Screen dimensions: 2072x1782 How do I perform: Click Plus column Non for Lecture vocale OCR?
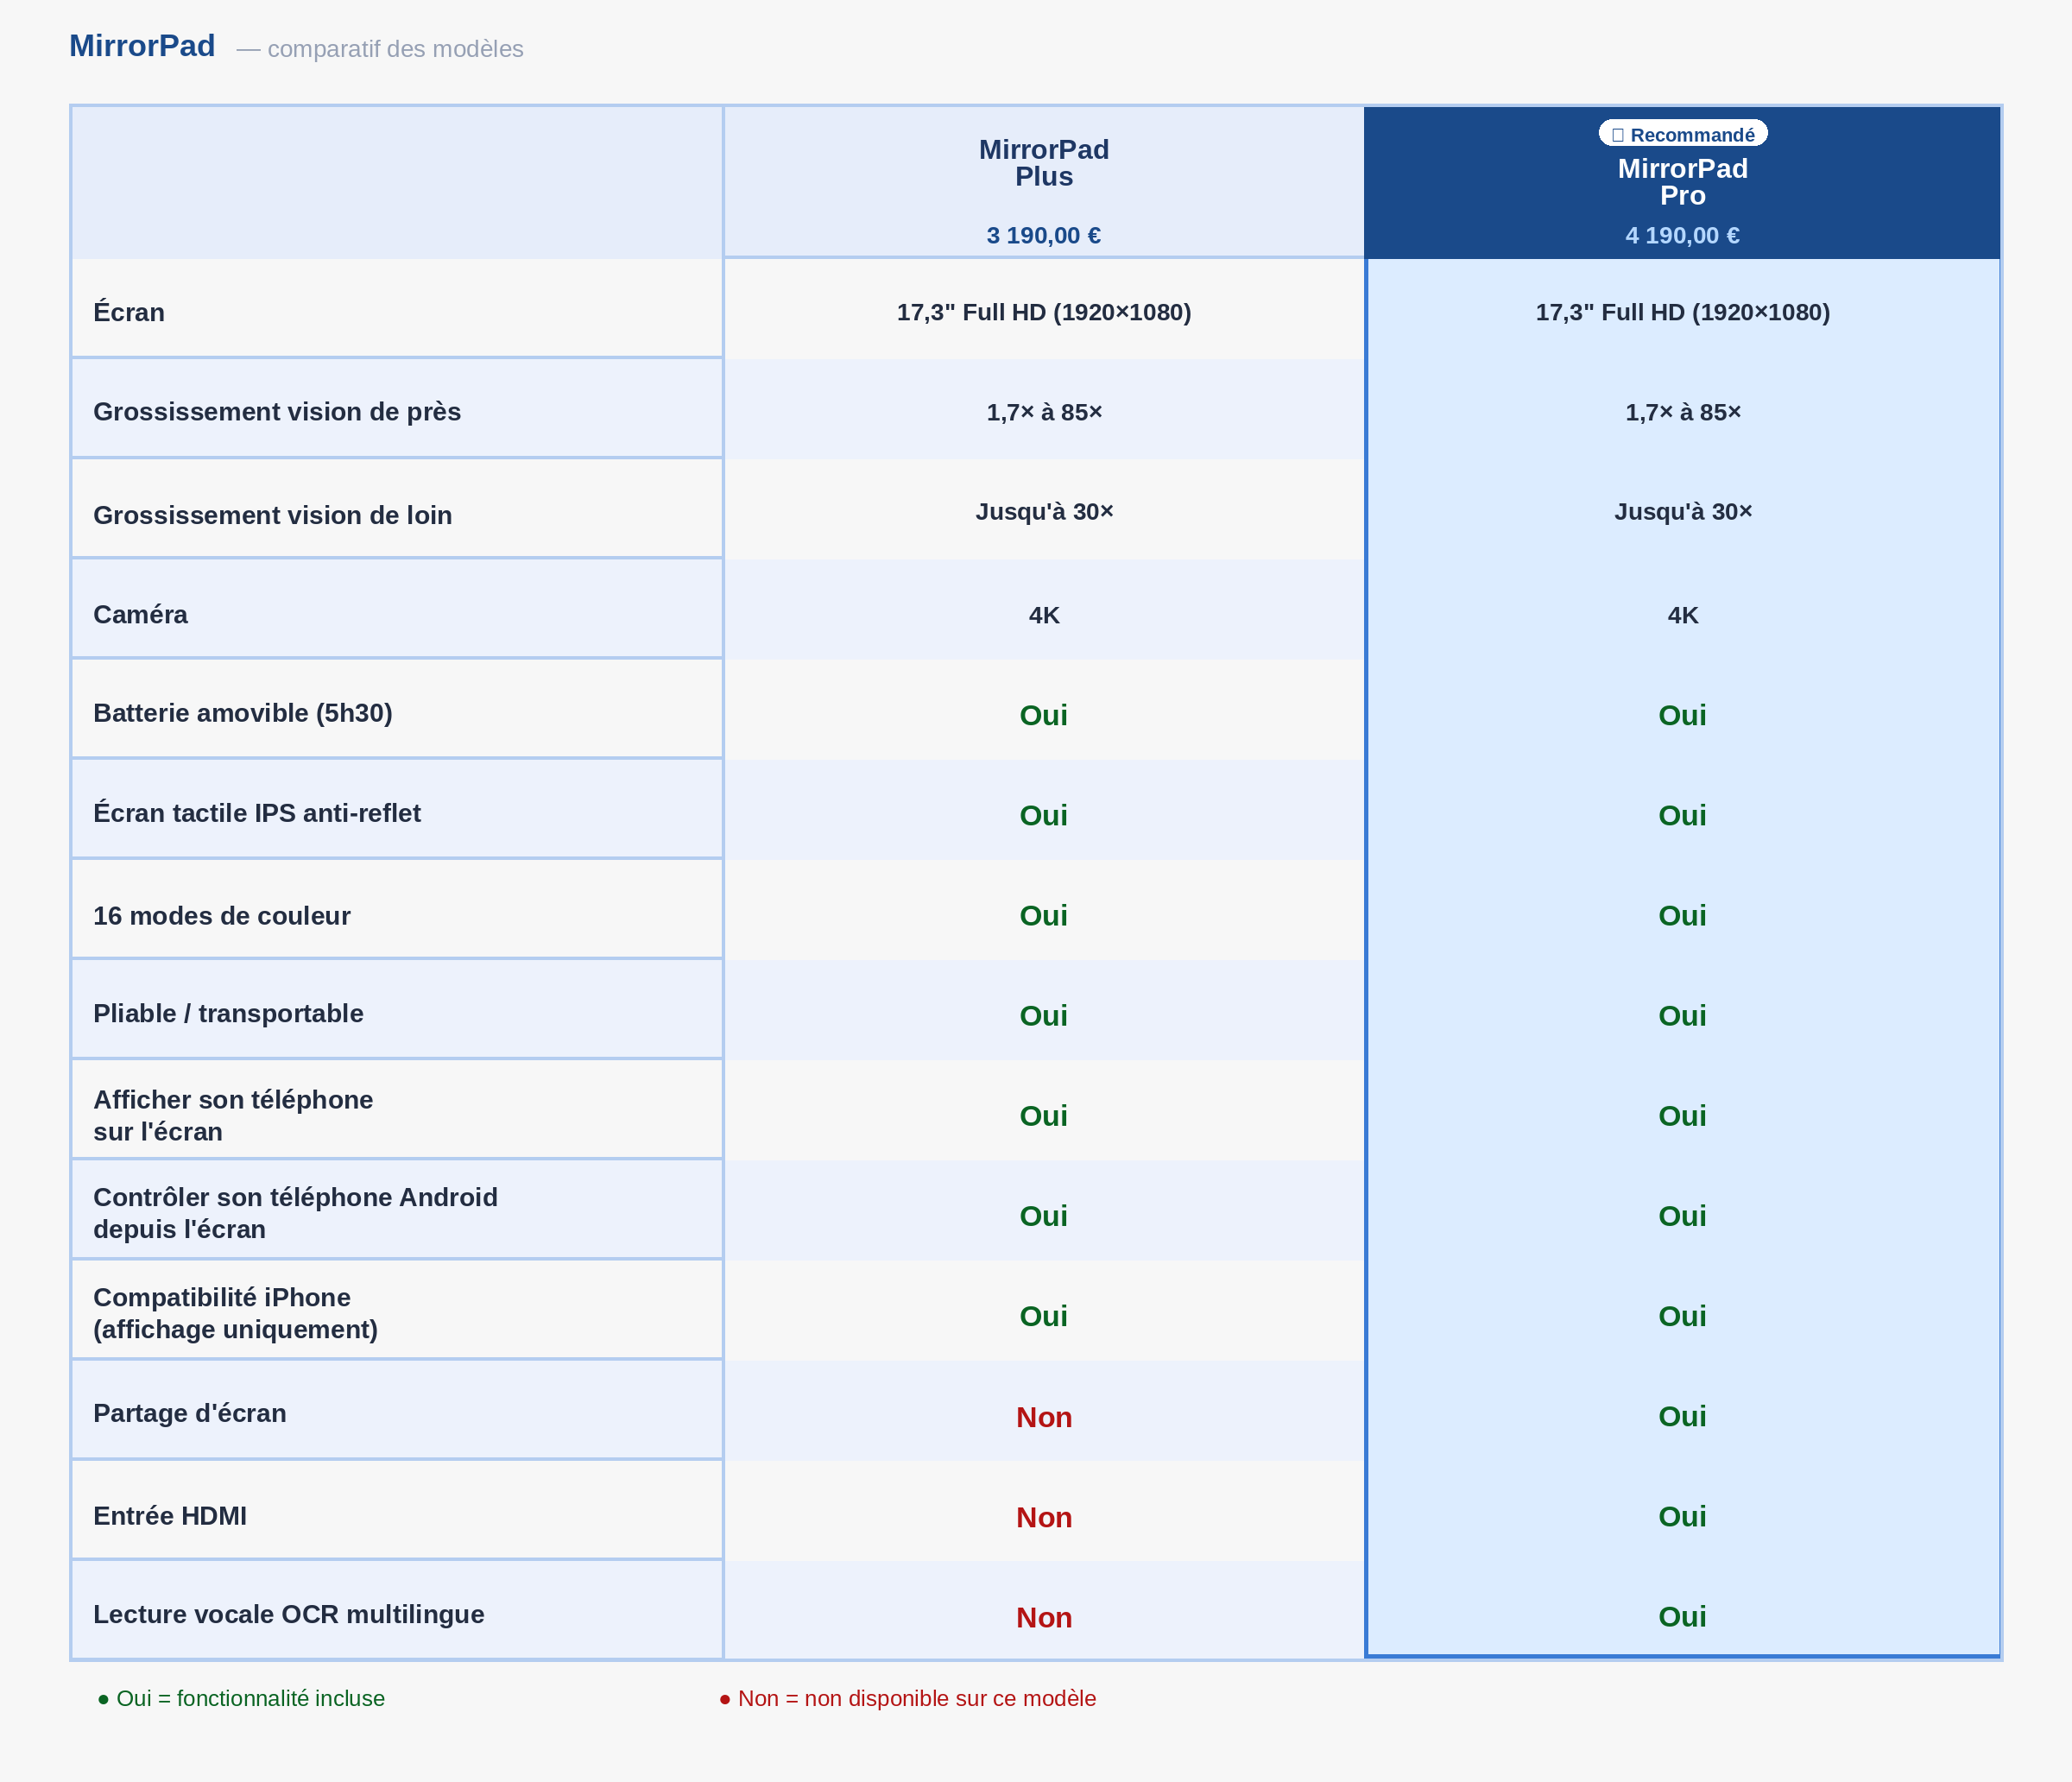[1043, 1617]
